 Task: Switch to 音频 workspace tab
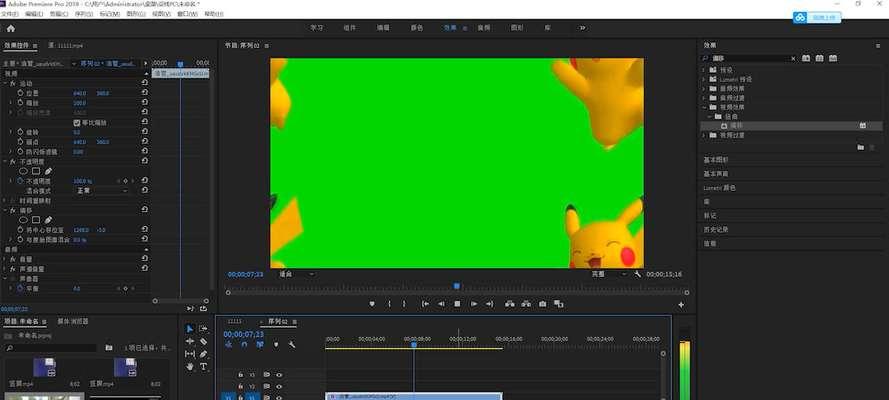[484, 28]
